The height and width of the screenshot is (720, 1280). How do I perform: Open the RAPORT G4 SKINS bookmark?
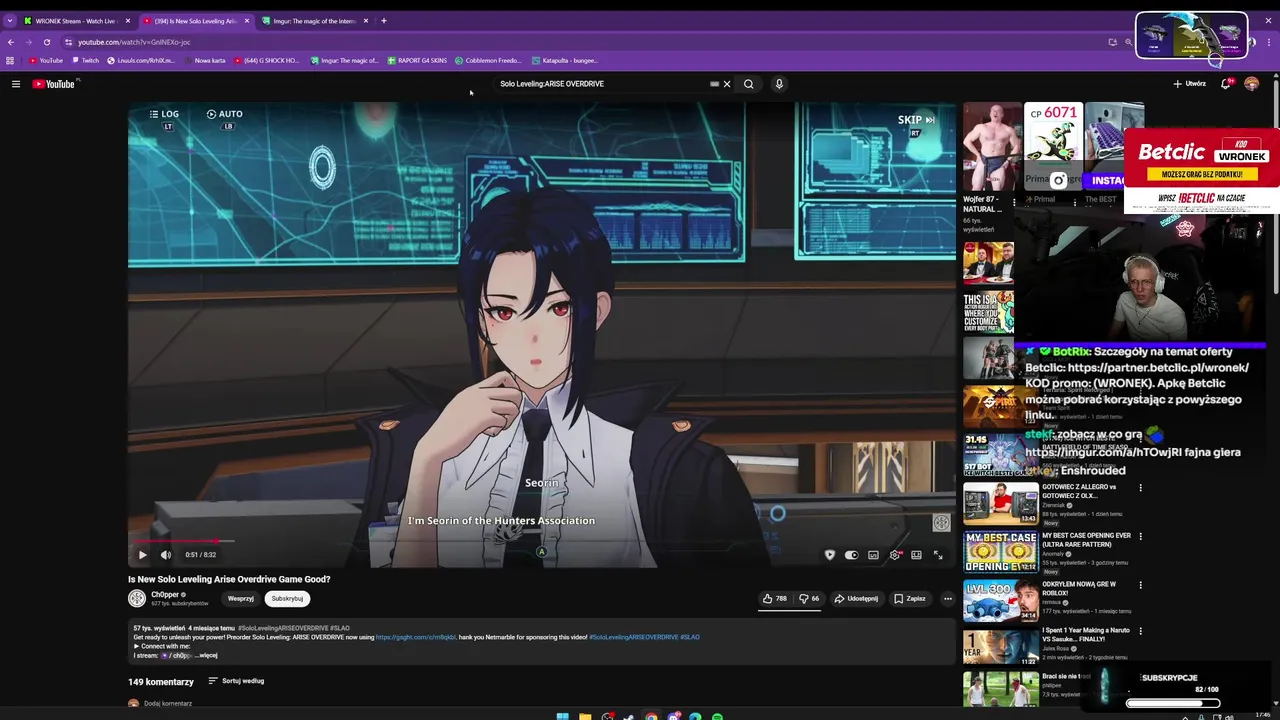[416, 60]
